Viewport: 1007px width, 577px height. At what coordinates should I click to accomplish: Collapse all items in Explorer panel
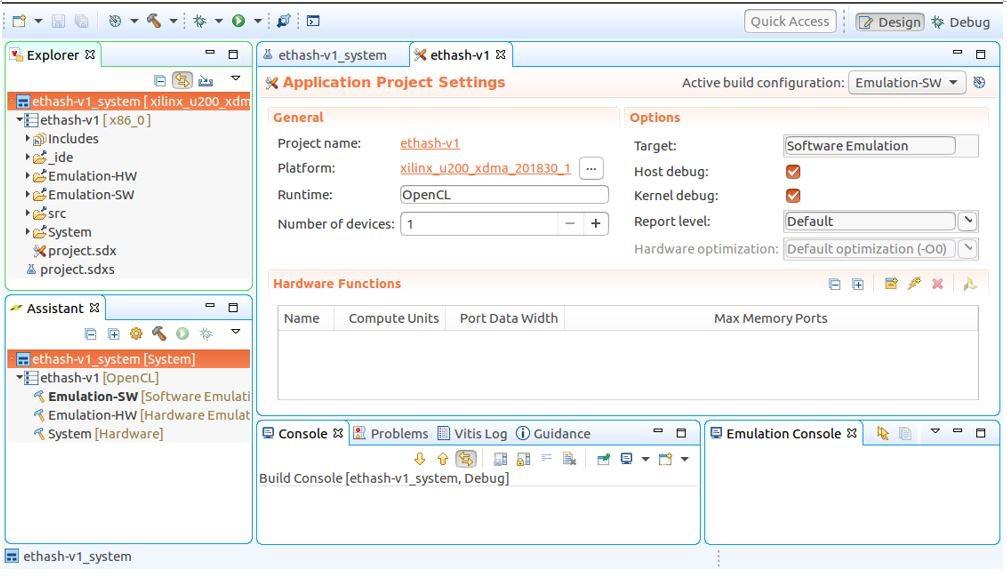coord(160,80)
